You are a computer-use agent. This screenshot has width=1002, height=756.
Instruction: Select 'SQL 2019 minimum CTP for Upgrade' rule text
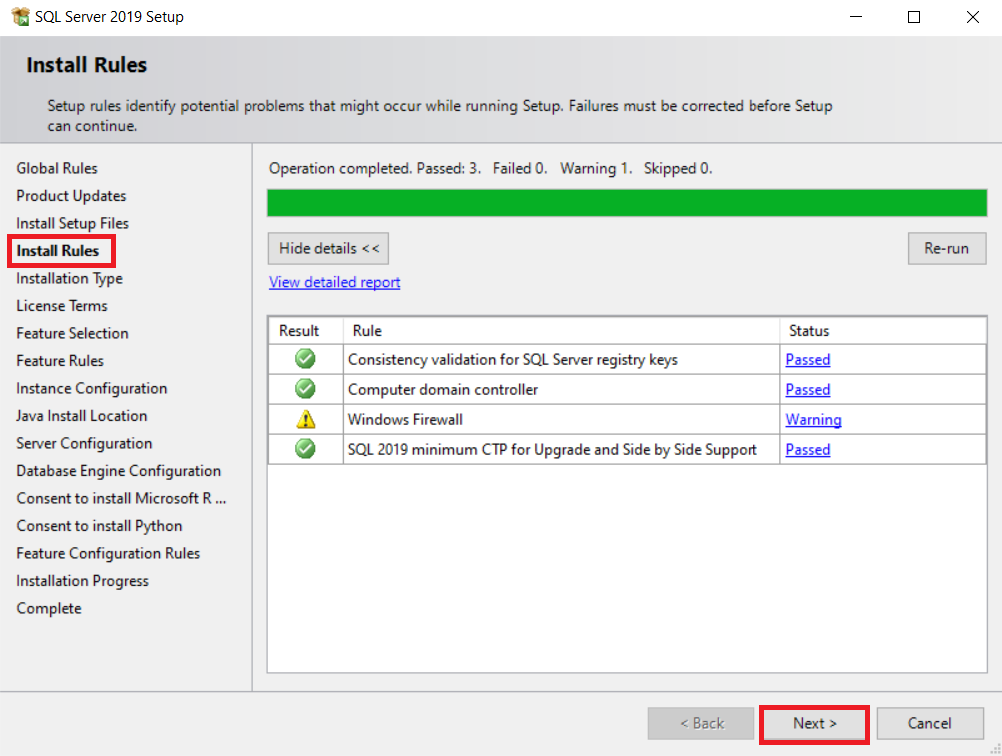[x=552, y=449]
